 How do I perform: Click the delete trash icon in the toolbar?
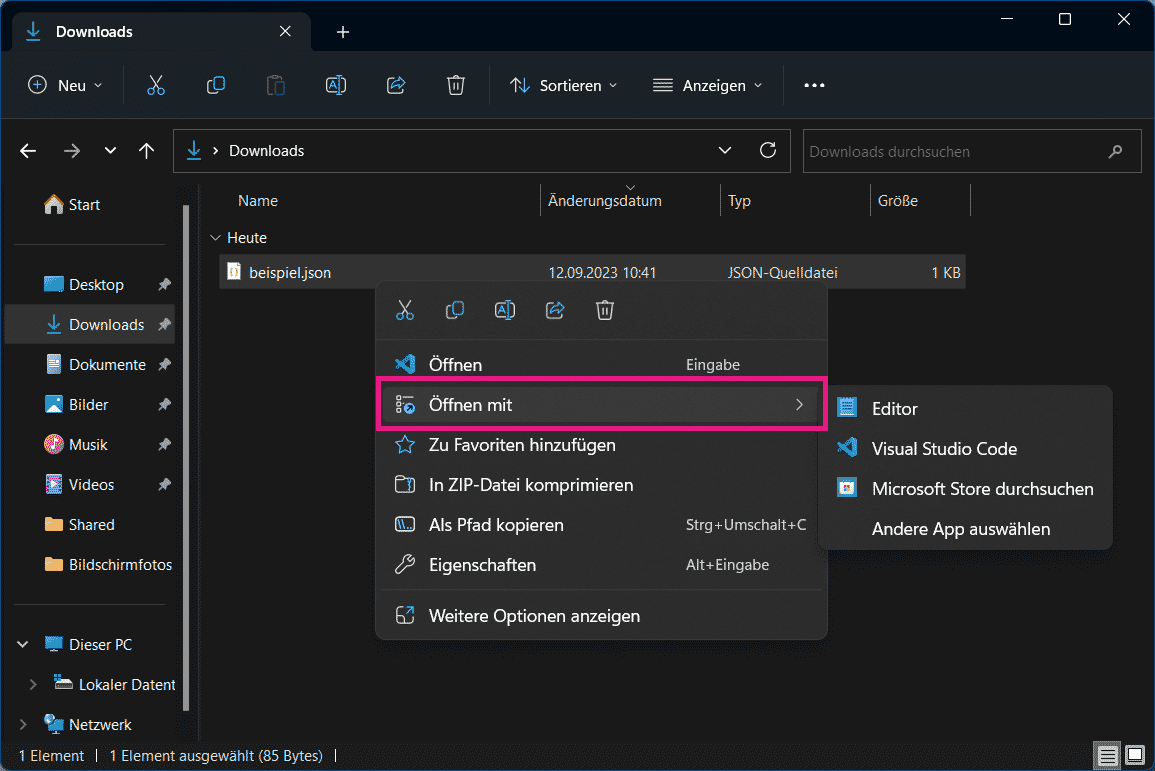(456, 86)
